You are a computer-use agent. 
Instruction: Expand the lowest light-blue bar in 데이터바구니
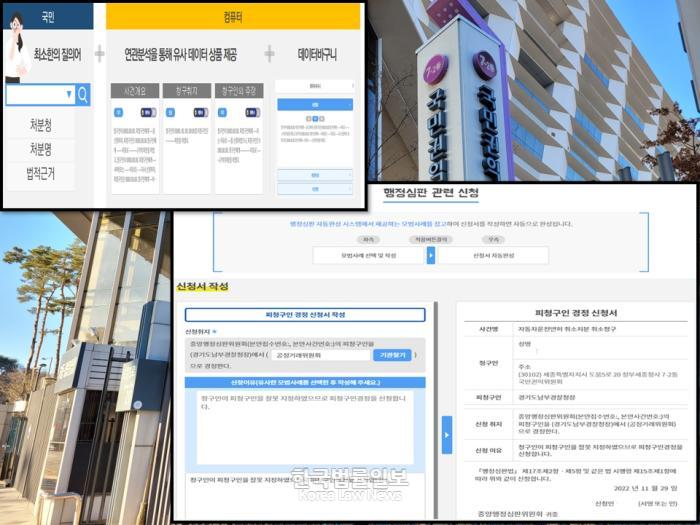(x=315, y=189)
